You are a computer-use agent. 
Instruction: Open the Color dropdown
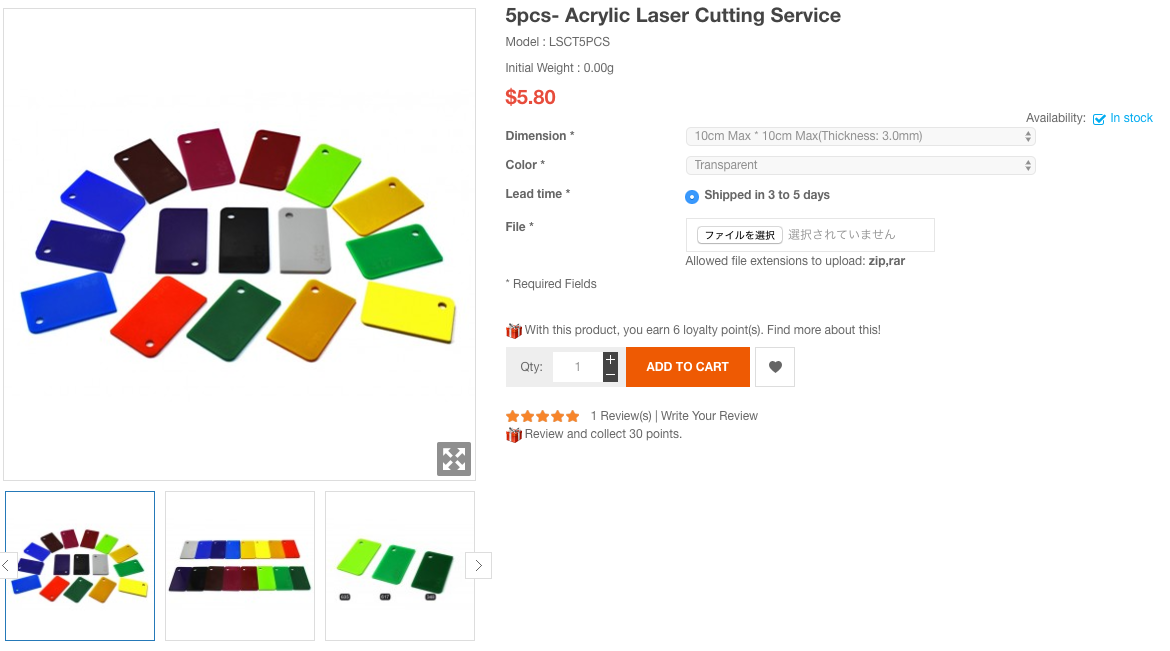pos(860,165)
